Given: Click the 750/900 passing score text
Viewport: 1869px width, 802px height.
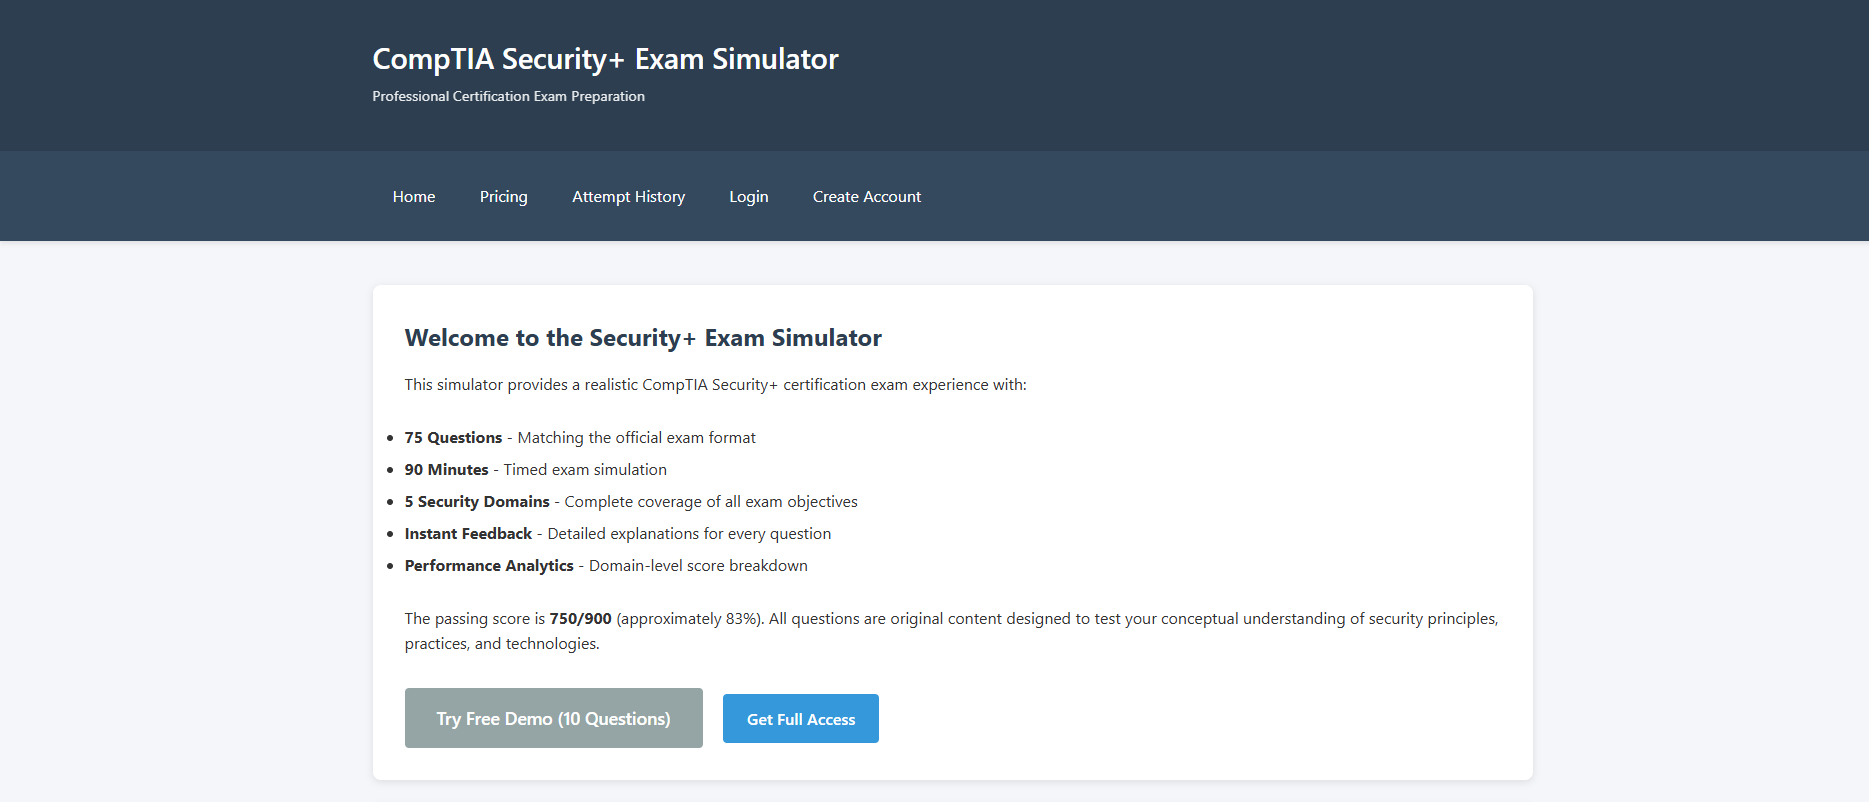Looking at the screenshot, I should (x=580, y=618).
